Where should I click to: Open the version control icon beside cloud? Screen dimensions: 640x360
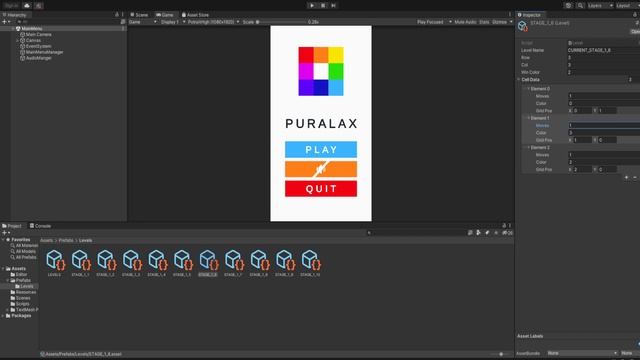39,6
